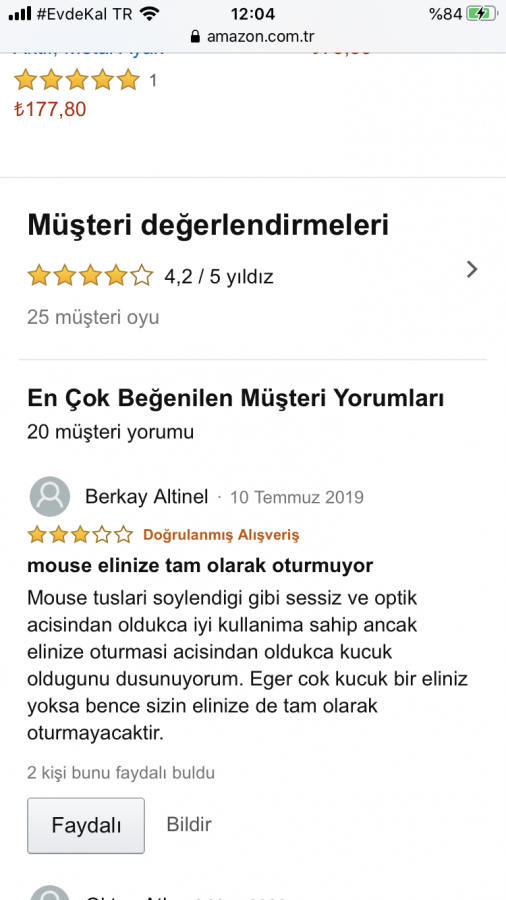Tap the battery icon in status bar
Screen dimensions: 506x900
click(x=482, y=14)
